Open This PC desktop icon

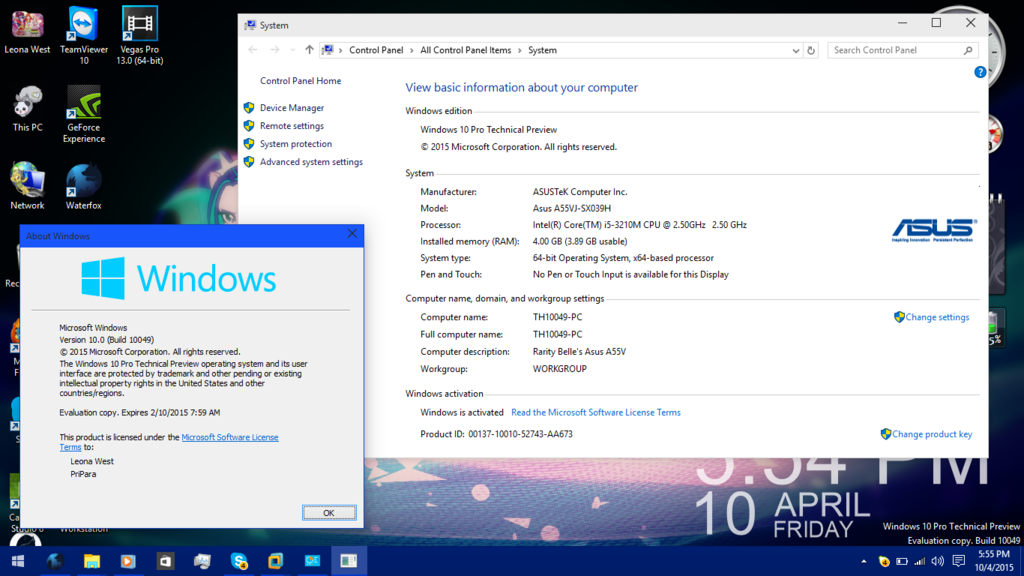pos(27,109)
